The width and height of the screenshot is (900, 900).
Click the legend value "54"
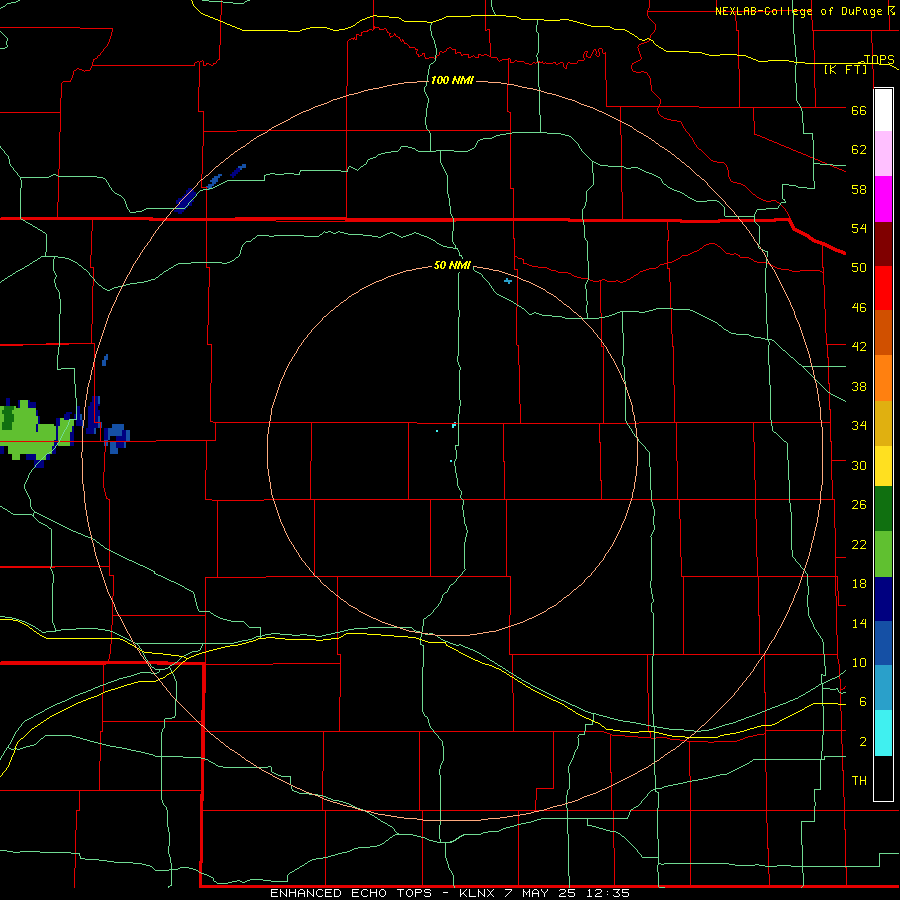[x=859, y=228]
